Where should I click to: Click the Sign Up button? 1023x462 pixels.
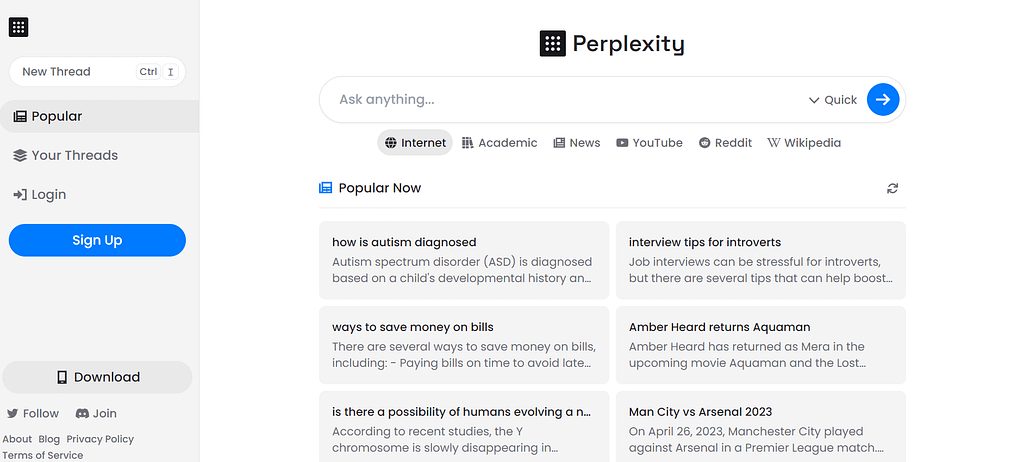tap(97, 240)
